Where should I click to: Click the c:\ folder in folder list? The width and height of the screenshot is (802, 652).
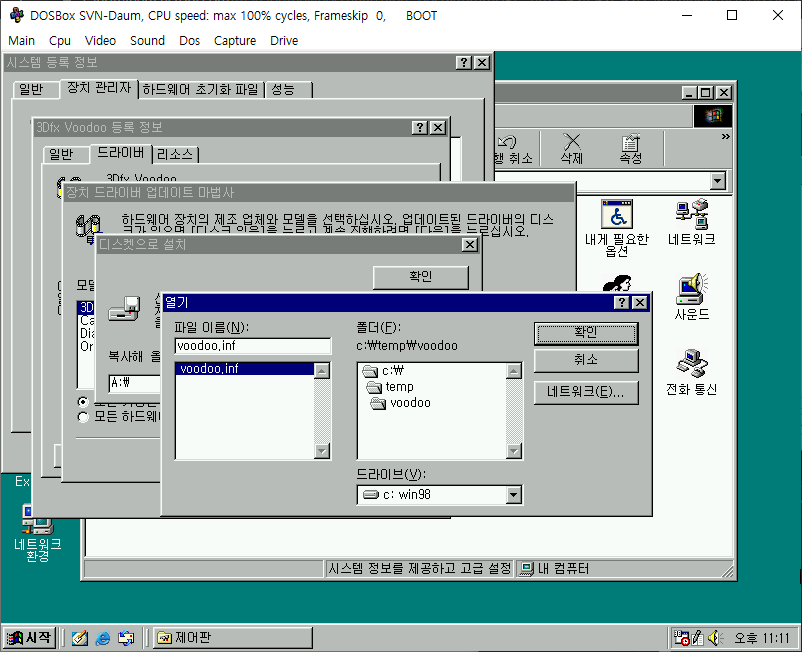(384, 370)
